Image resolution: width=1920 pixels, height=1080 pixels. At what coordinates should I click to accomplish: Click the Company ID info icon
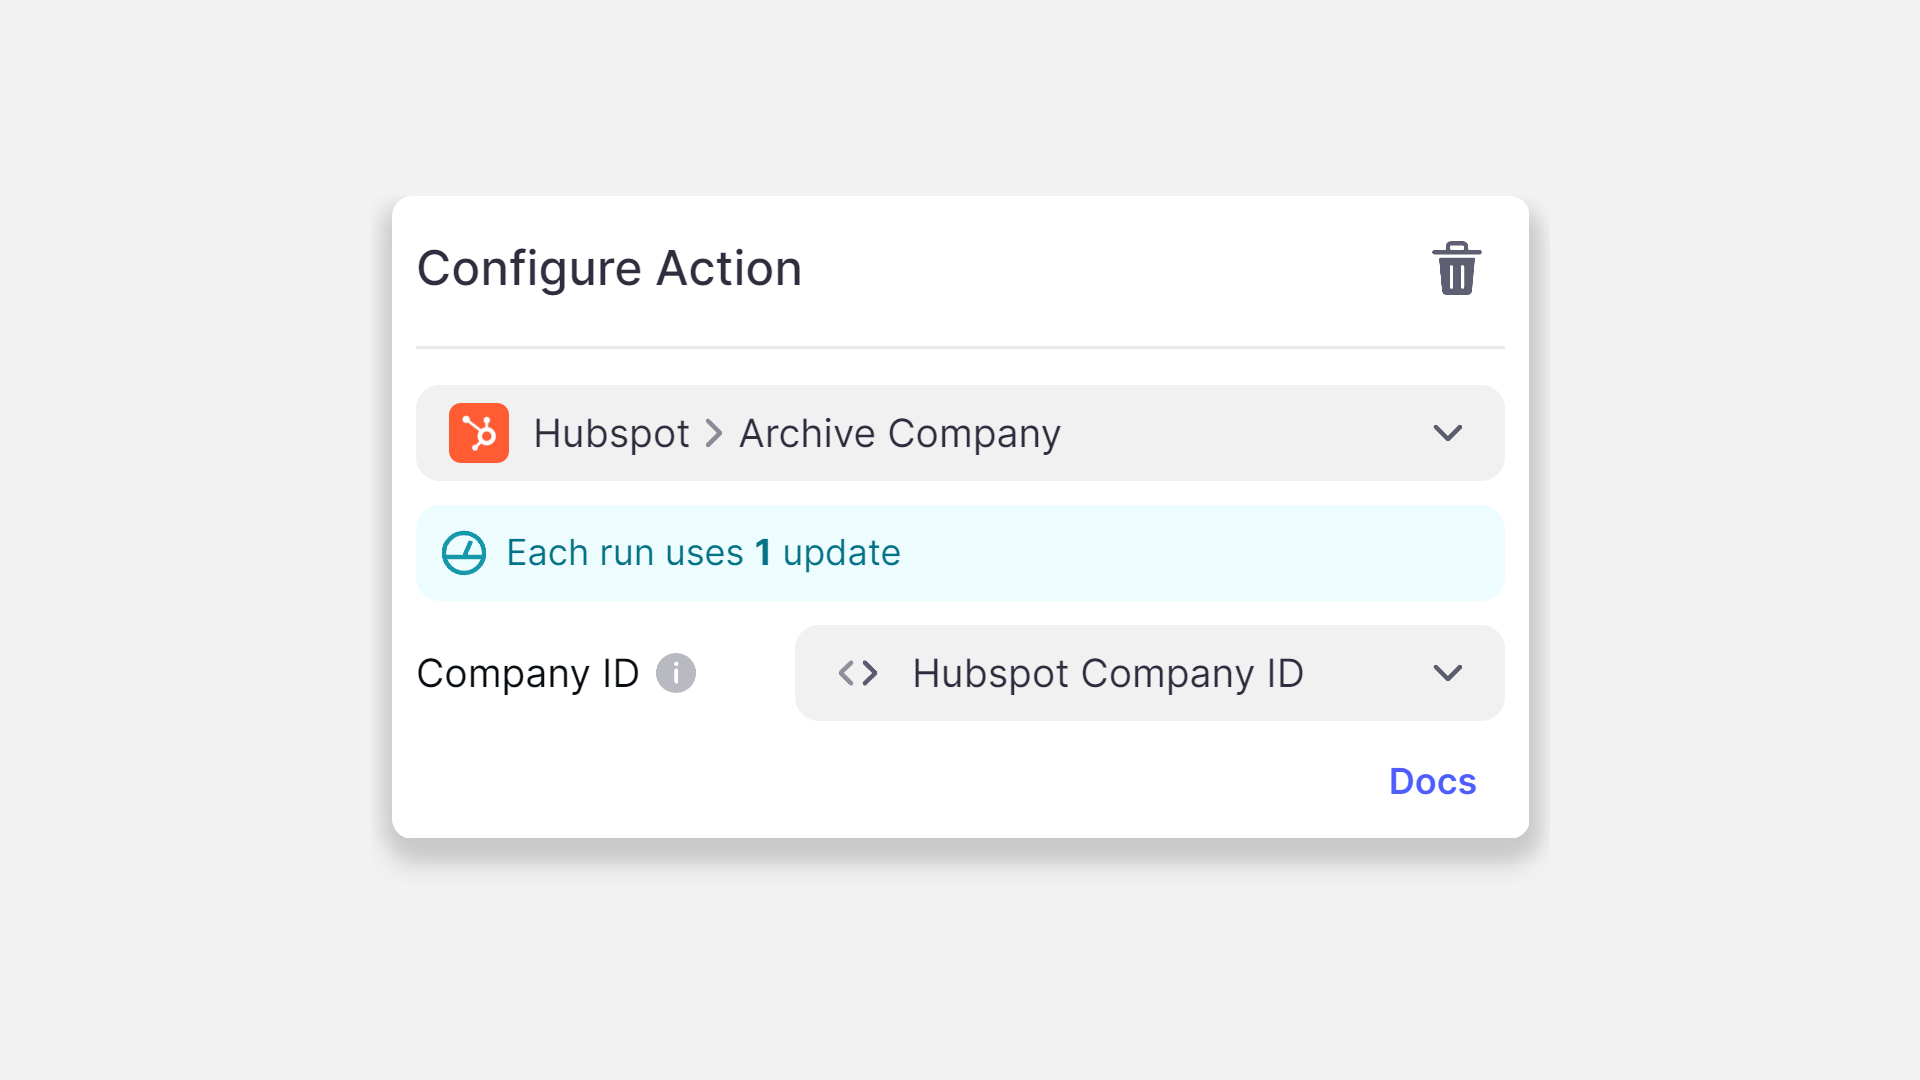coord(676,673)
